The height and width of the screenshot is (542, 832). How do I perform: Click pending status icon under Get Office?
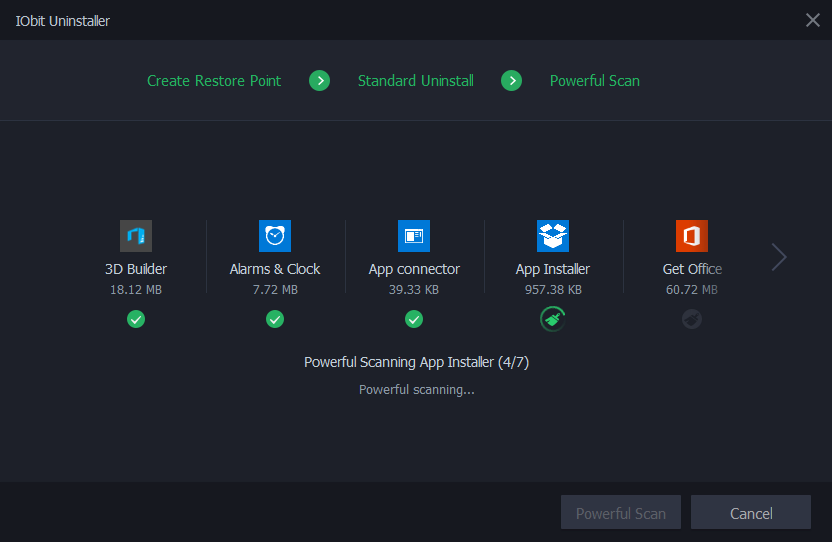click(x=692, y=319)
